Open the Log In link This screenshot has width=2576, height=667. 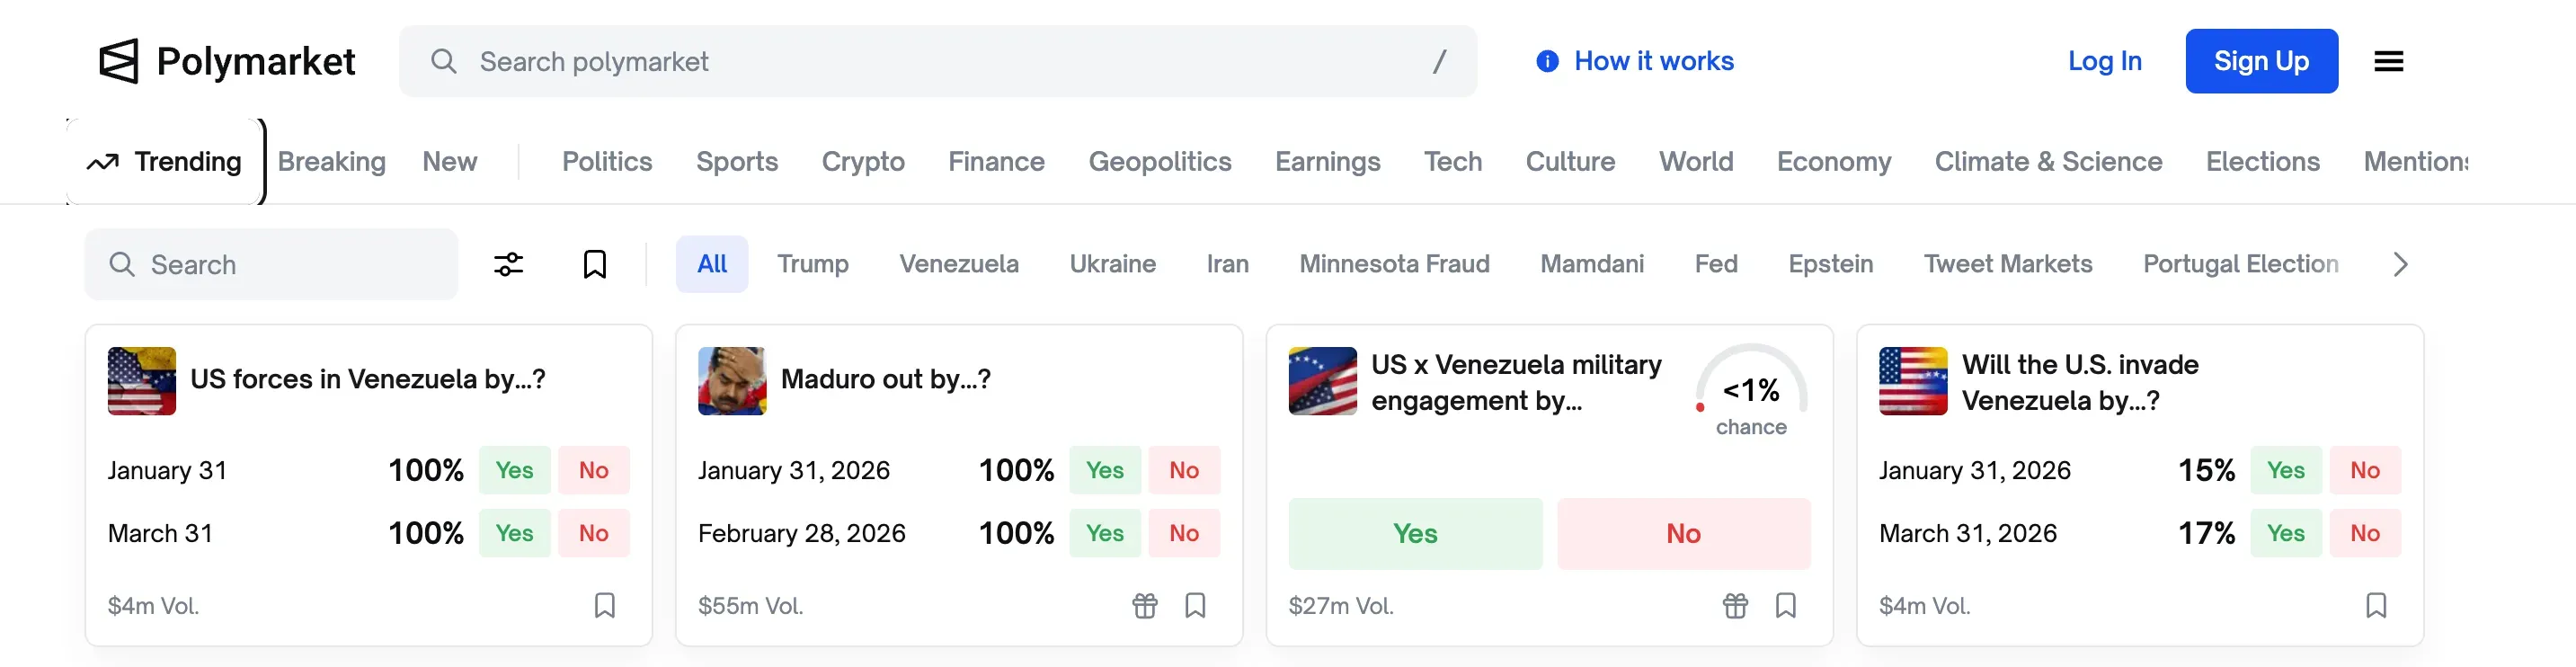(x=2104, y=61)
